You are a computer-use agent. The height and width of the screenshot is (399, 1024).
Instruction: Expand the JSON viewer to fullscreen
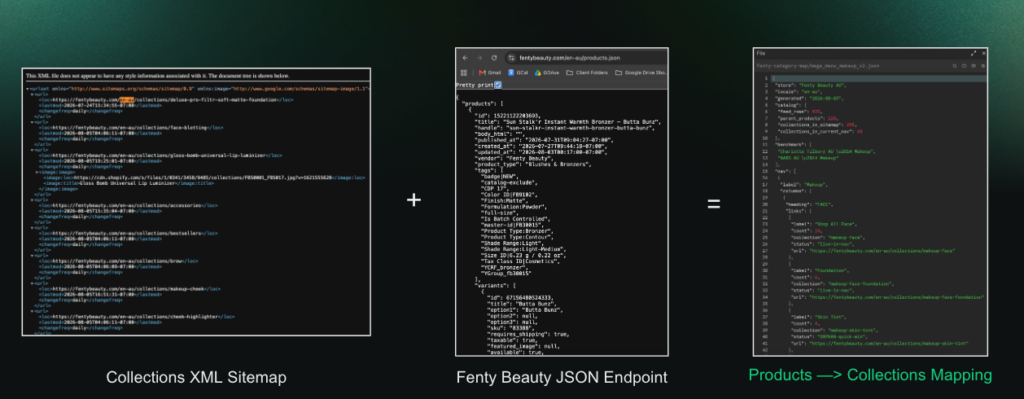click(973, 53)
